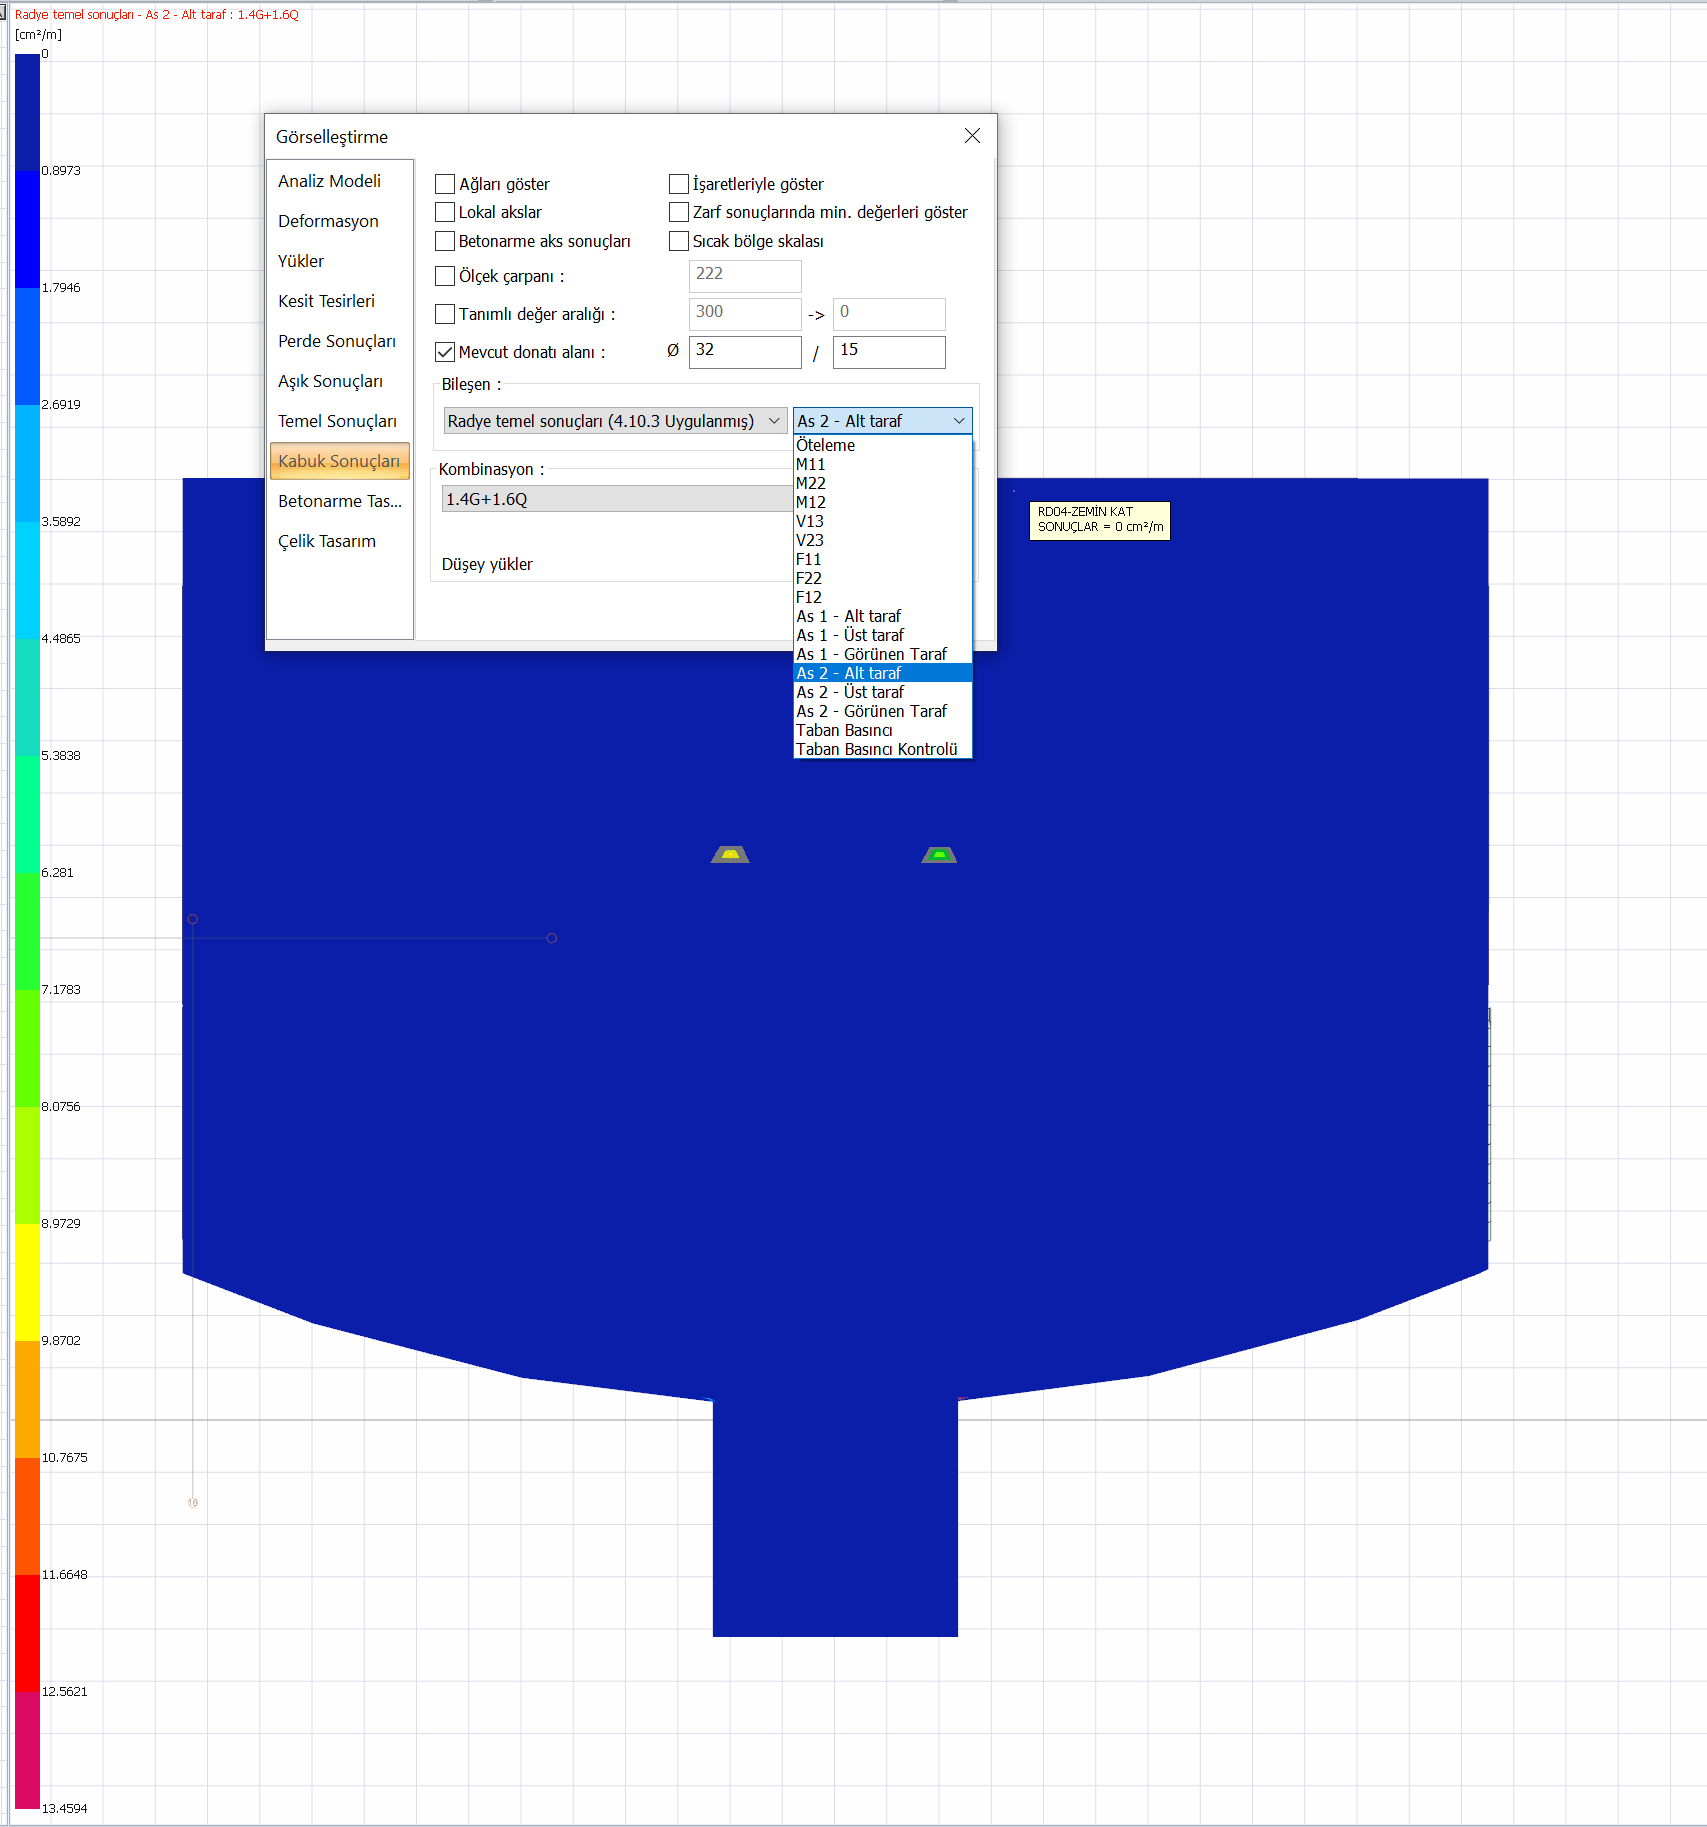This screenshot has height=1827, width=1707.
Task: Edit the rebar diameter field 32
Action: pyautogui.click(x=745, y=351)
